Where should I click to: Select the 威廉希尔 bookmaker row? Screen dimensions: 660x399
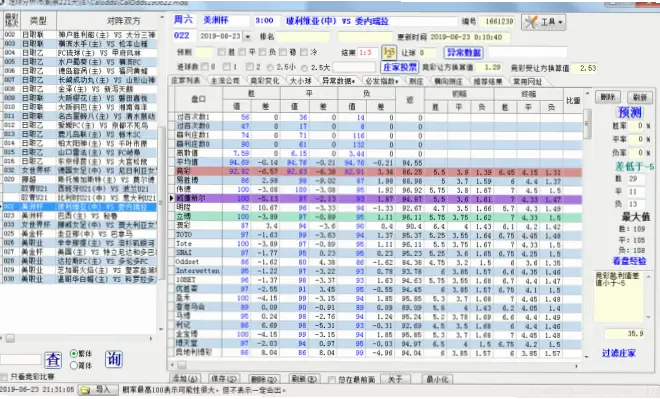pyautogui.click(x=378, y=198)
